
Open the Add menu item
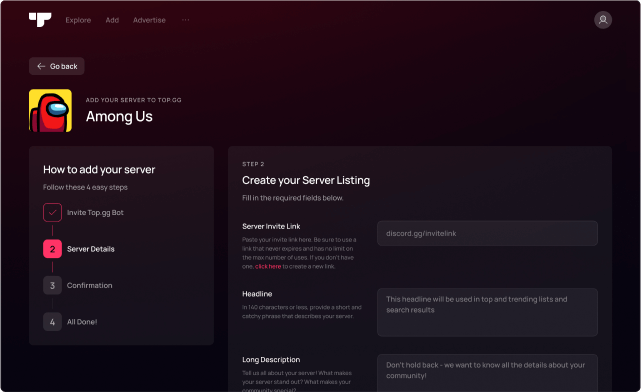point(112,20)
